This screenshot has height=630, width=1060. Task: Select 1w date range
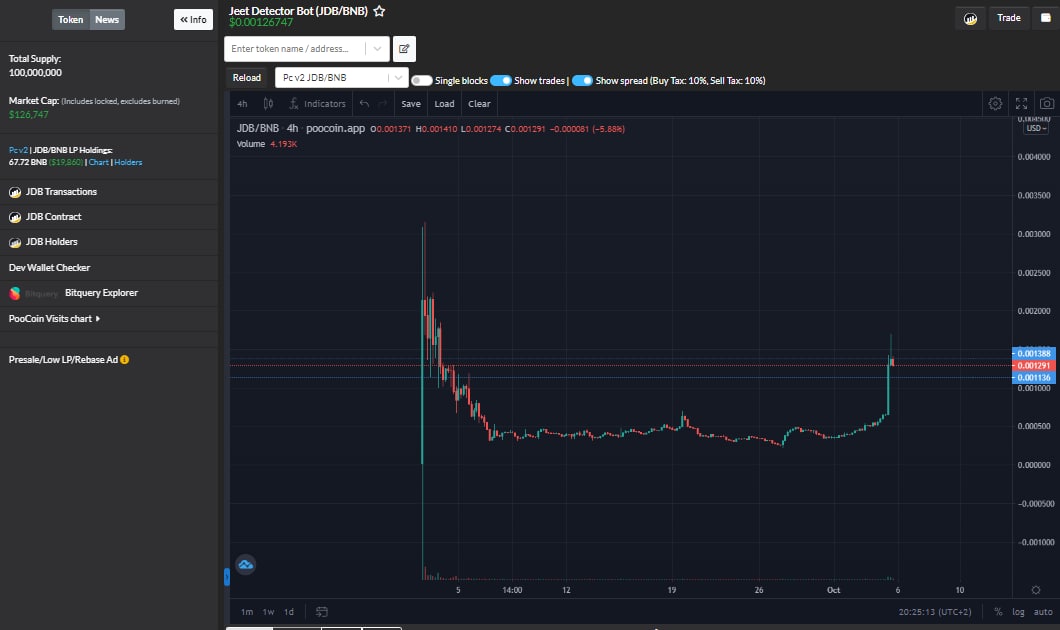click(x=268, y=612)
